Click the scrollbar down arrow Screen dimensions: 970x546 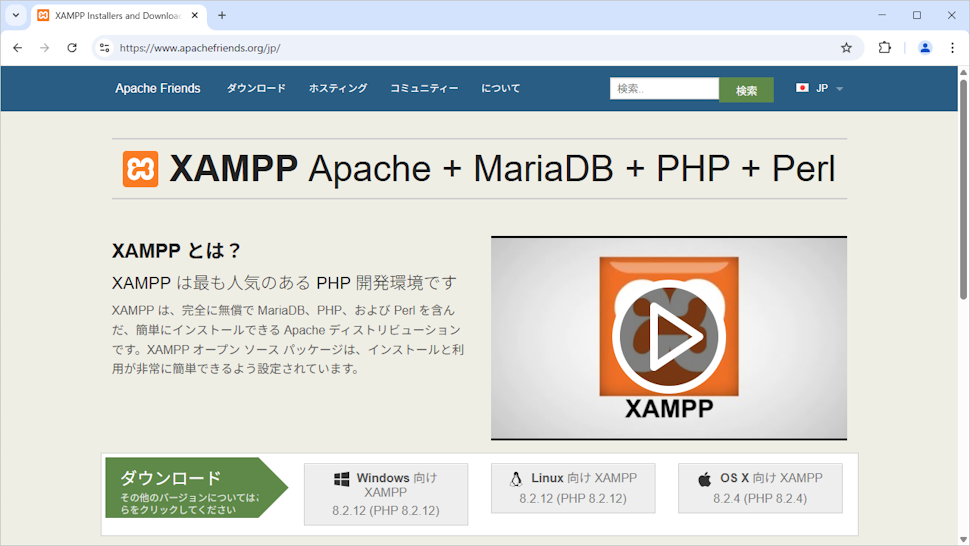click(963, 539)
